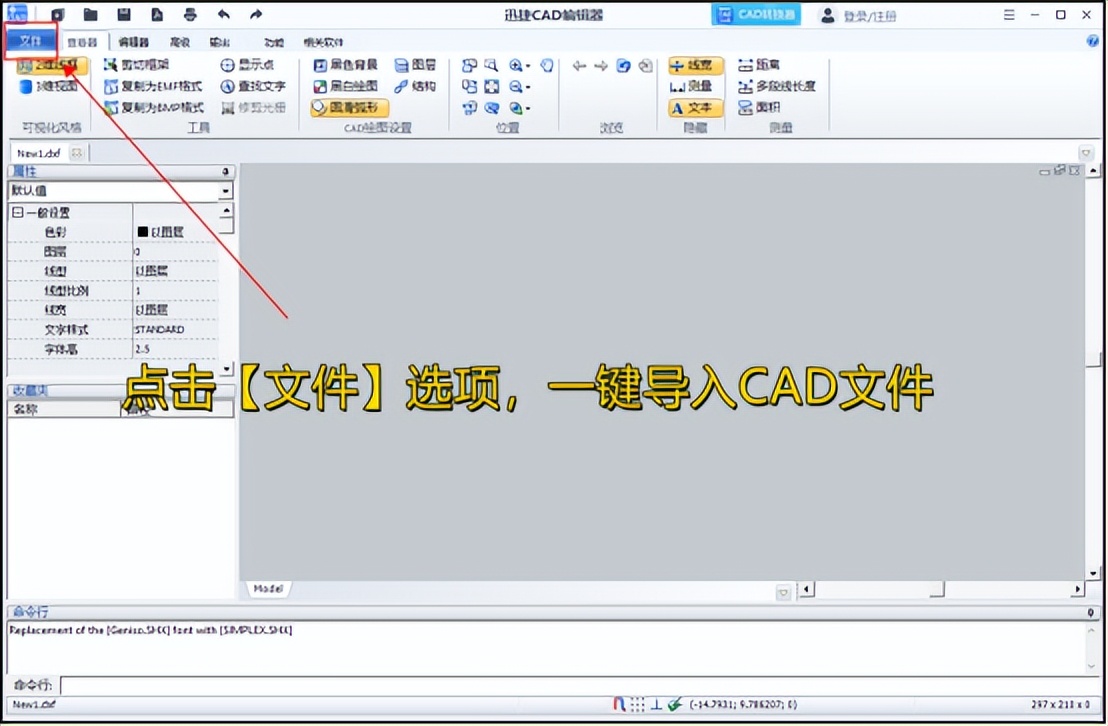Select the 距离 distance measure tool
This screenshot has height=726, width=1108.
click(763, 65)
